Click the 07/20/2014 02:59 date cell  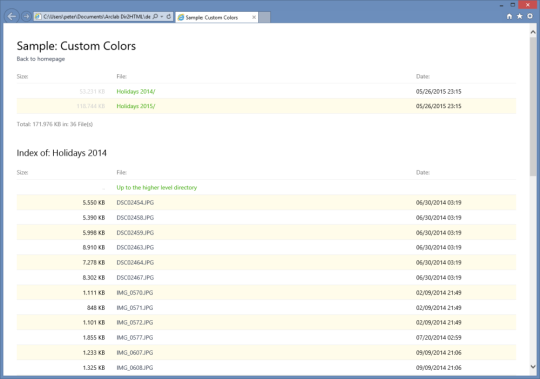(438, 338)
